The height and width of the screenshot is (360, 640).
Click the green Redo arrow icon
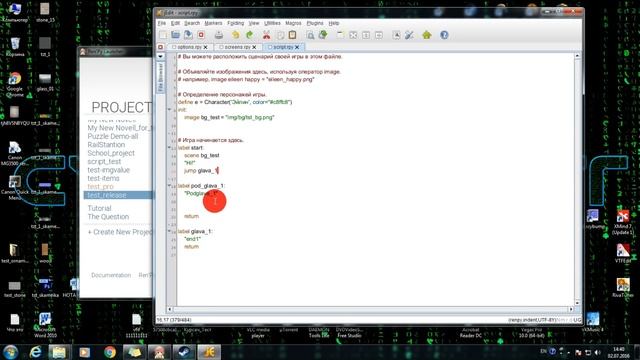[249, 35]
